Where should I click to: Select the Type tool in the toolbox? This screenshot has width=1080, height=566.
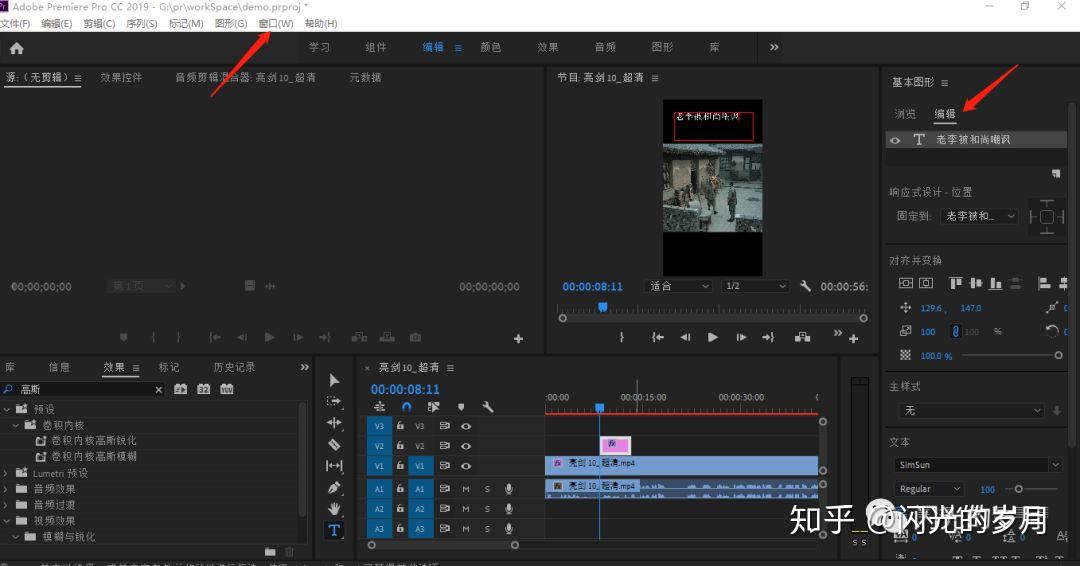coord(334,530)
